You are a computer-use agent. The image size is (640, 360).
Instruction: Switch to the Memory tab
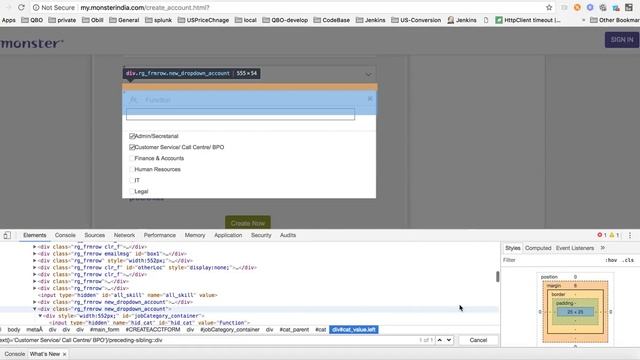tap(195, 235)
